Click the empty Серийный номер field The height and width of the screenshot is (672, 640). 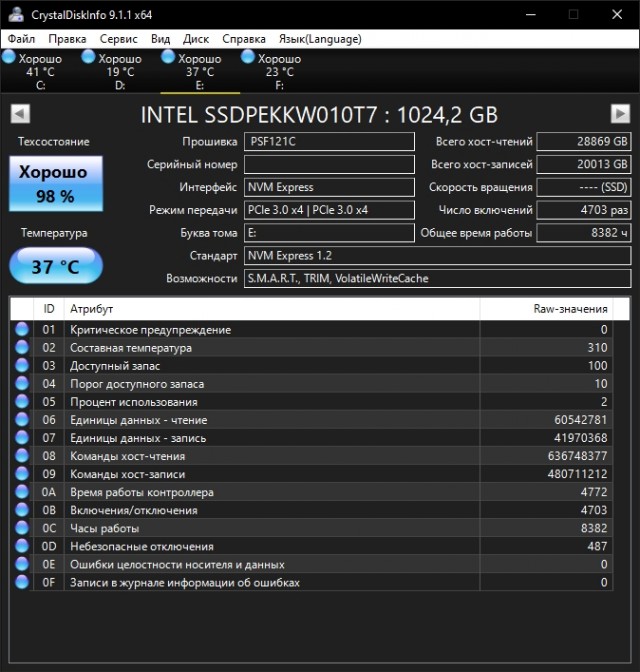pyautogui.click(x=329, y=164)
